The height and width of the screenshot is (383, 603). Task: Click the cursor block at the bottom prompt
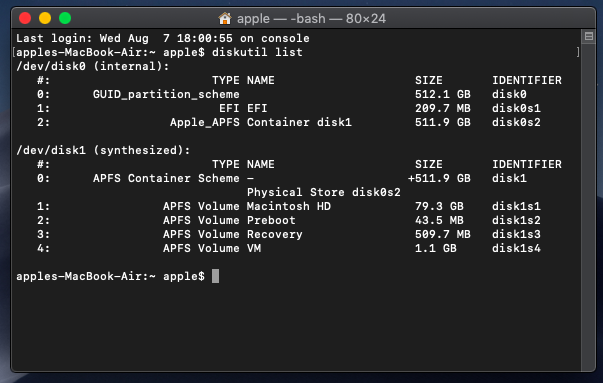215,276
